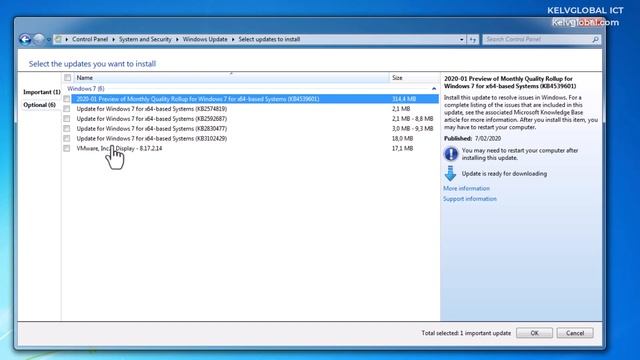
Task: Select the update row KB2830477
Action: click(x=255, y=129)
